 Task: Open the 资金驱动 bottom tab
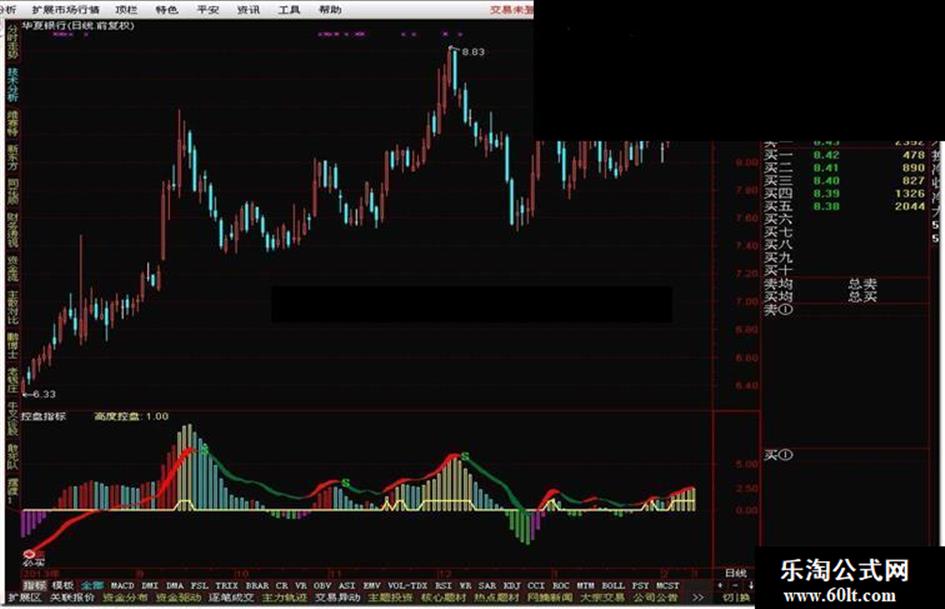(178, 598)
